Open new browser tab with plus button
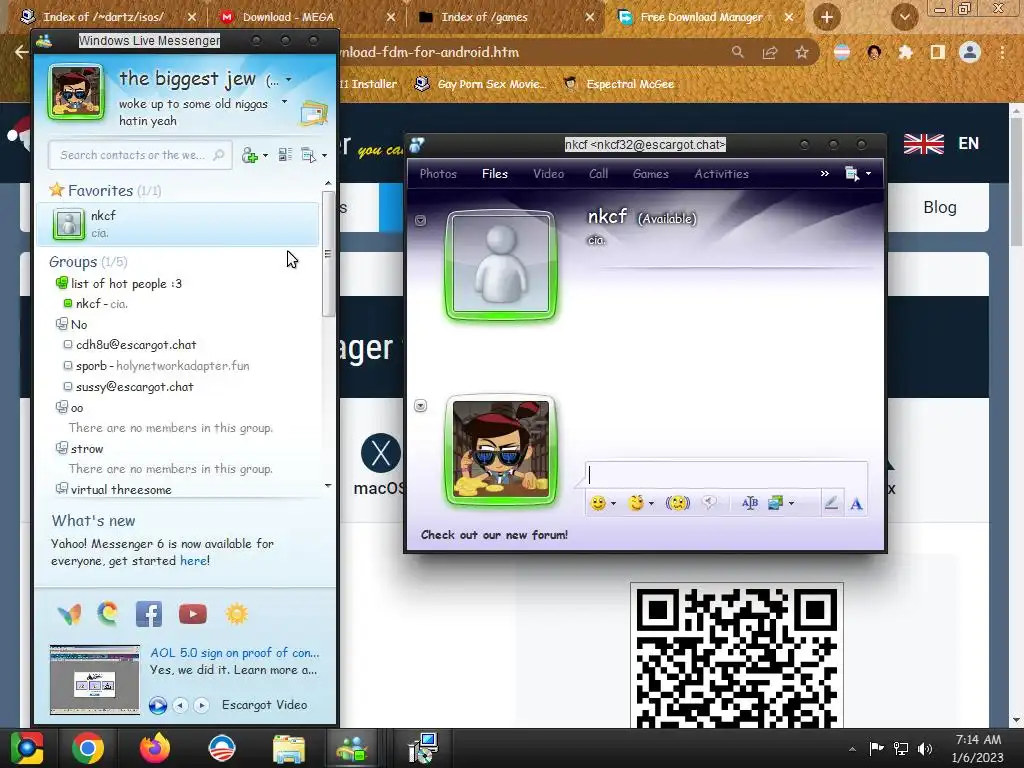1024x768 pixels. pyautogui.click(x=827, y=17)
